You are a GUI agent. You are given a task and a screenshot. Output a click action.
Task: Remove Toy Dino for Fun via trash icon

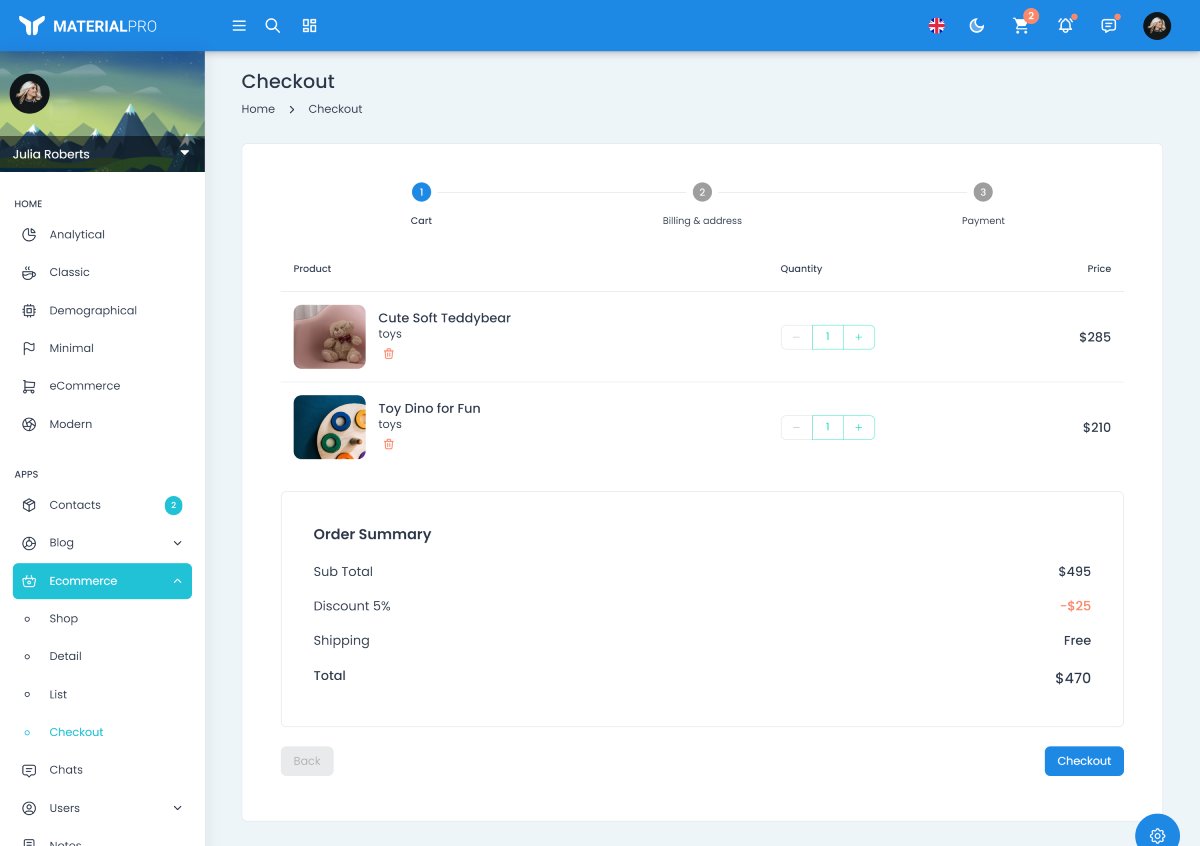pos(388,443)
